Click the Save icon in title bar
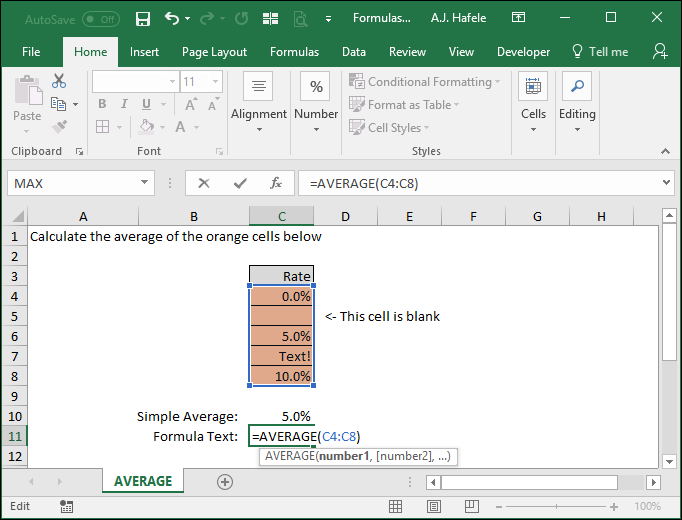682x520 pixels. tap(143, 19)
